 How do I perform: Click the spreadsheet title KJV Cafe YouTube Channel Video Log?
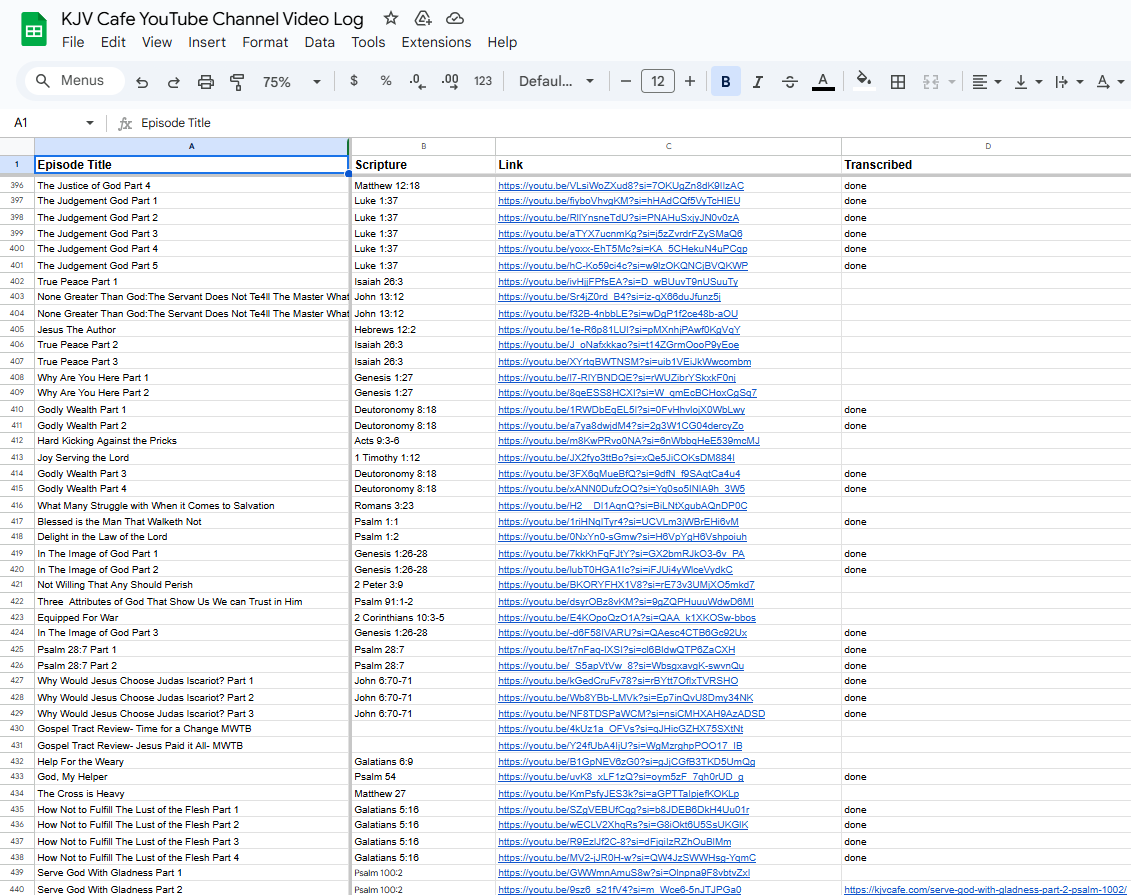[212, 19]
